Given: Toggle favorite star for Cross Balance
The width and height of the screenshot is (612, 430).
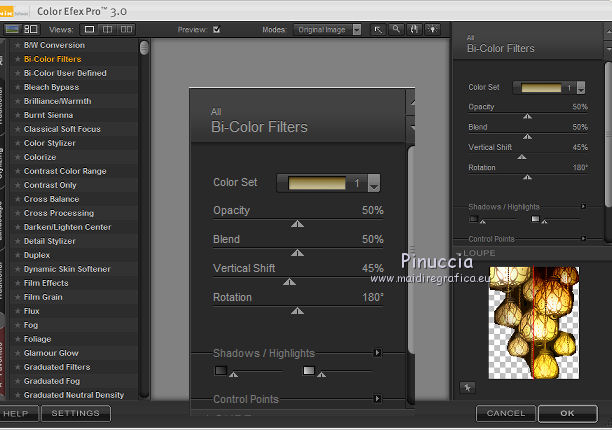Looking at the screenshot, I should (17, 199).
